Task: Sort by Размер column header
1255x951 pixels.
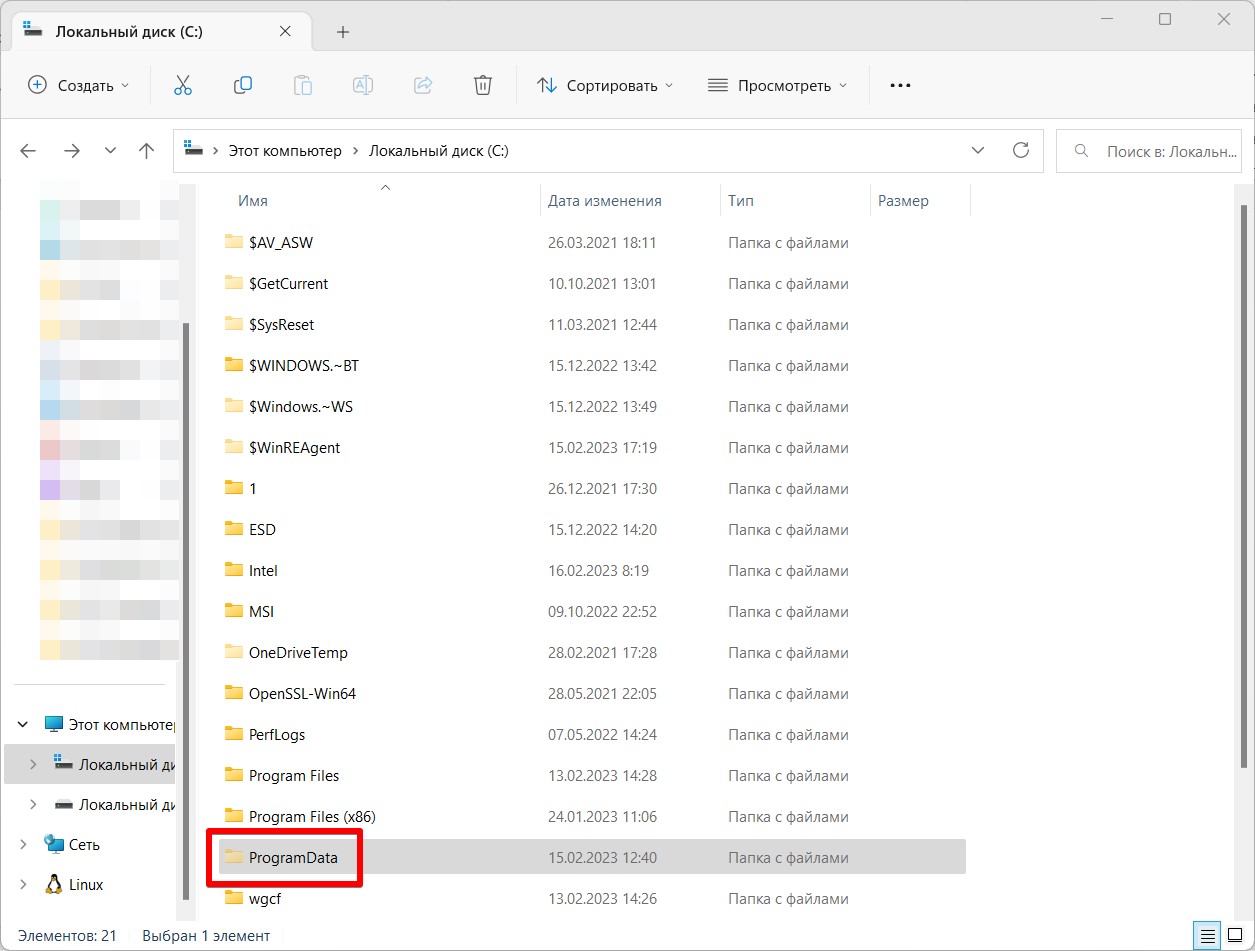Action: pyautogui.click(x=903, y=201)
